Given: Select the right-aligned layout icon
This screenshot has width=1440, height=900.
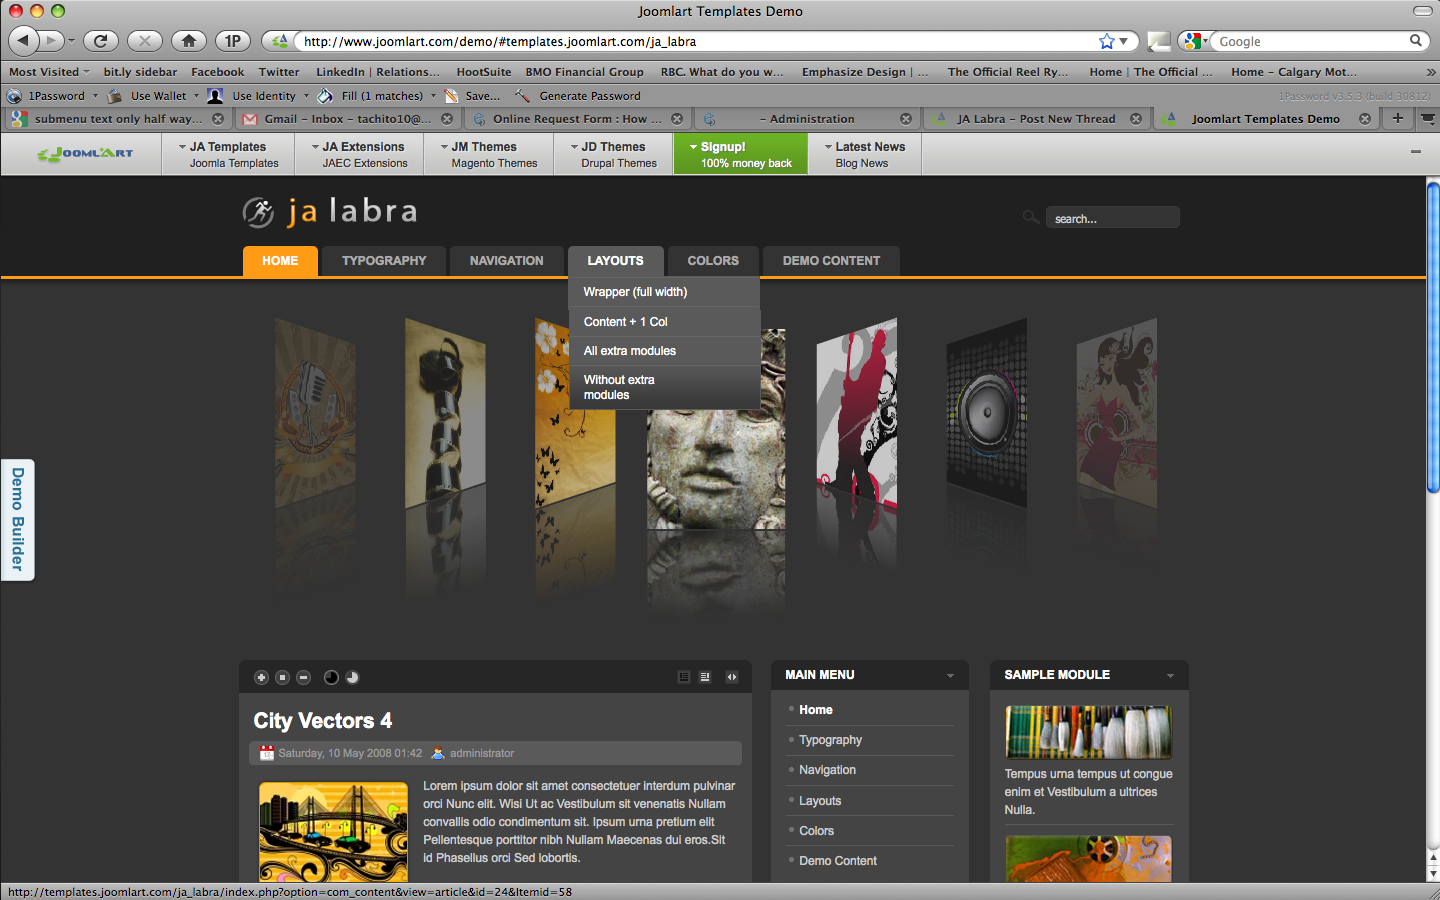Looking at the screenshot, I should pyautogui.click(x=705, y=677).
